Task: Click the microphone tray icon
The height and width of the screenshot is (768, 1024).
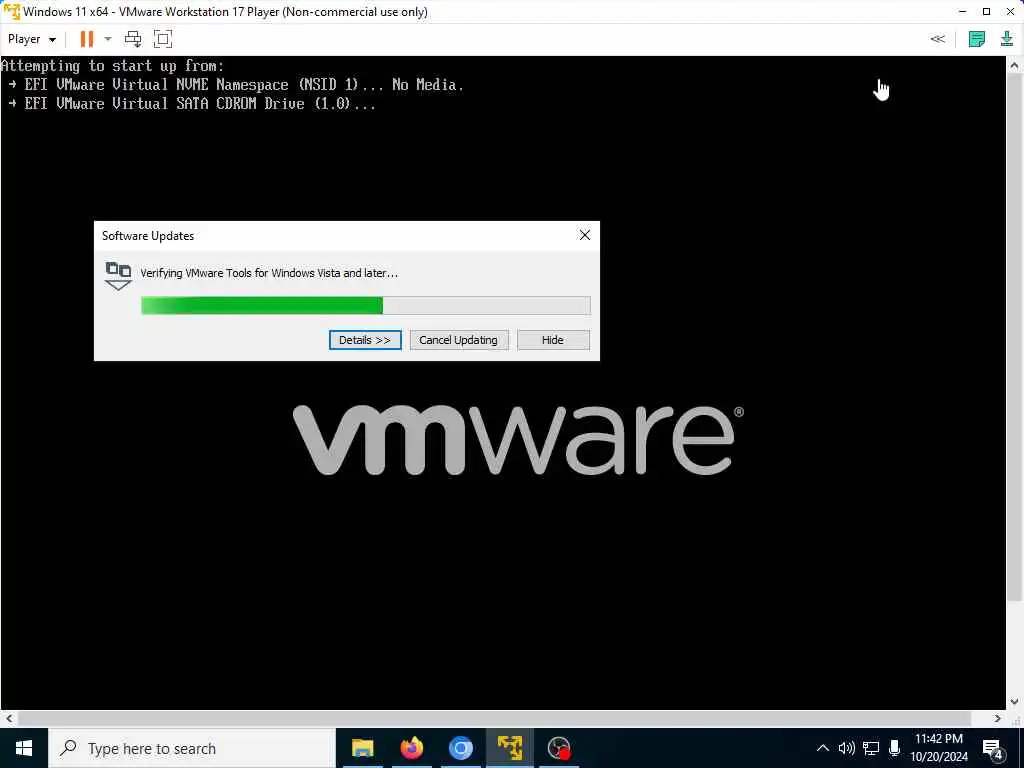Action: point(895,748)
